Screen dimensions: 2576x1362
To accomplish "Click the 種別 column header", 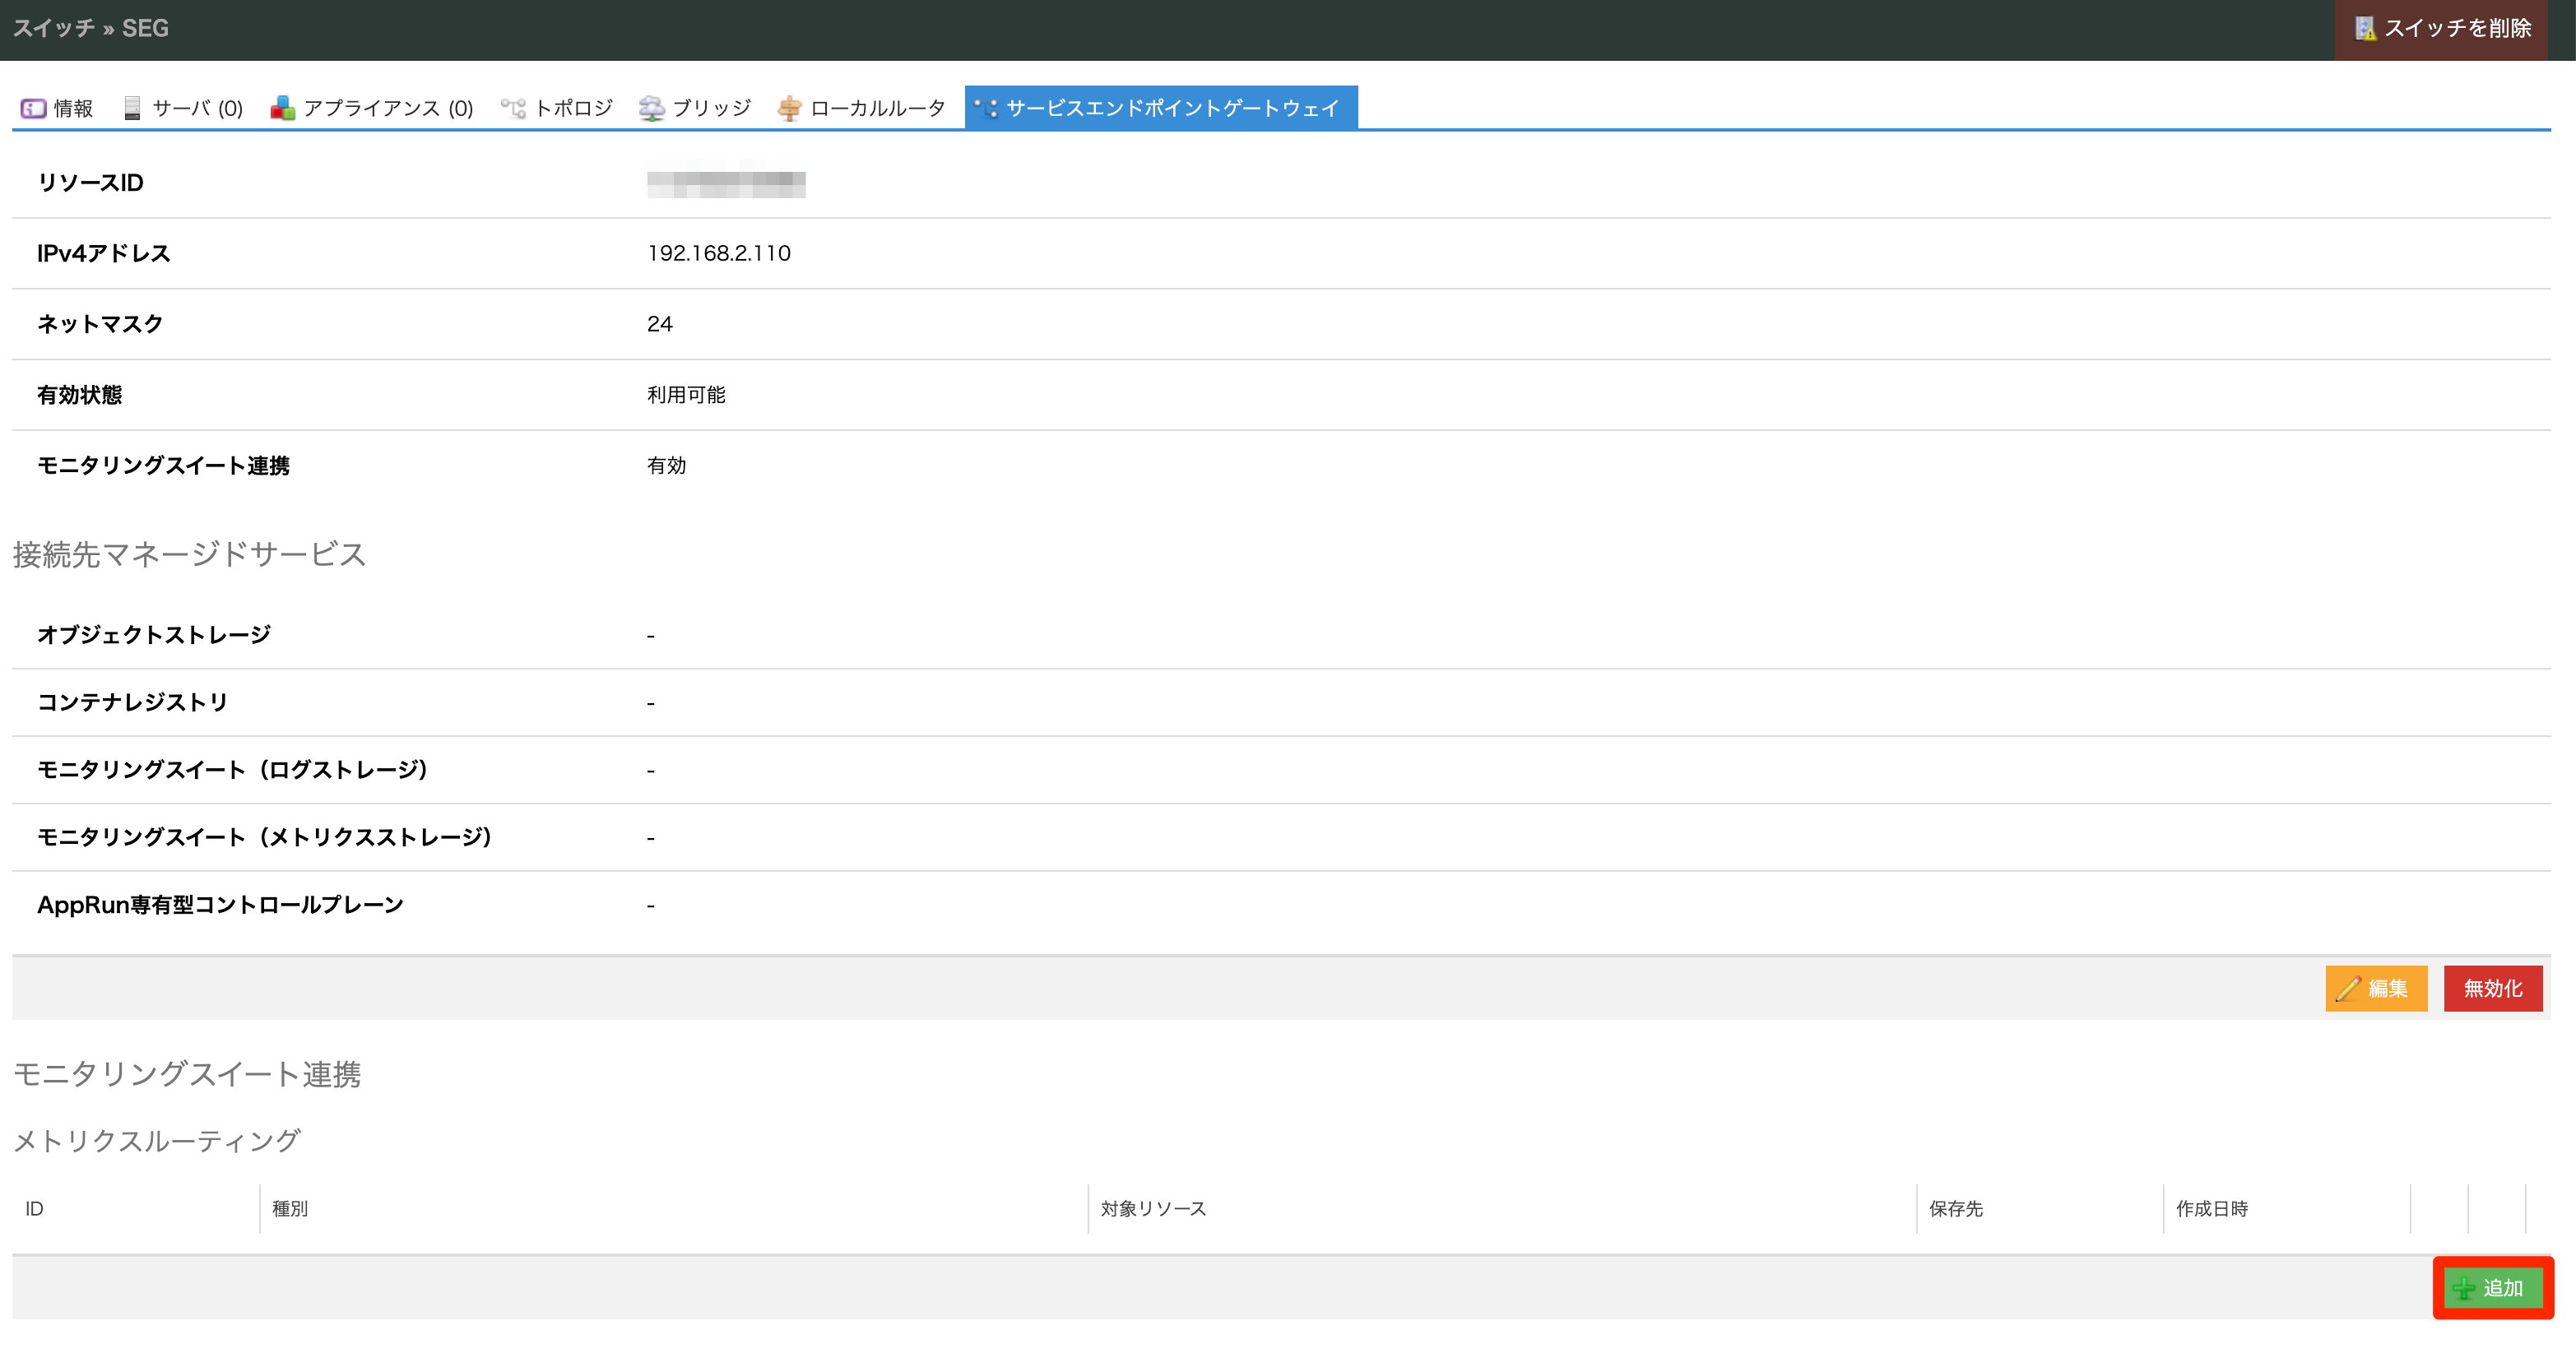I will coord(290,1208).
